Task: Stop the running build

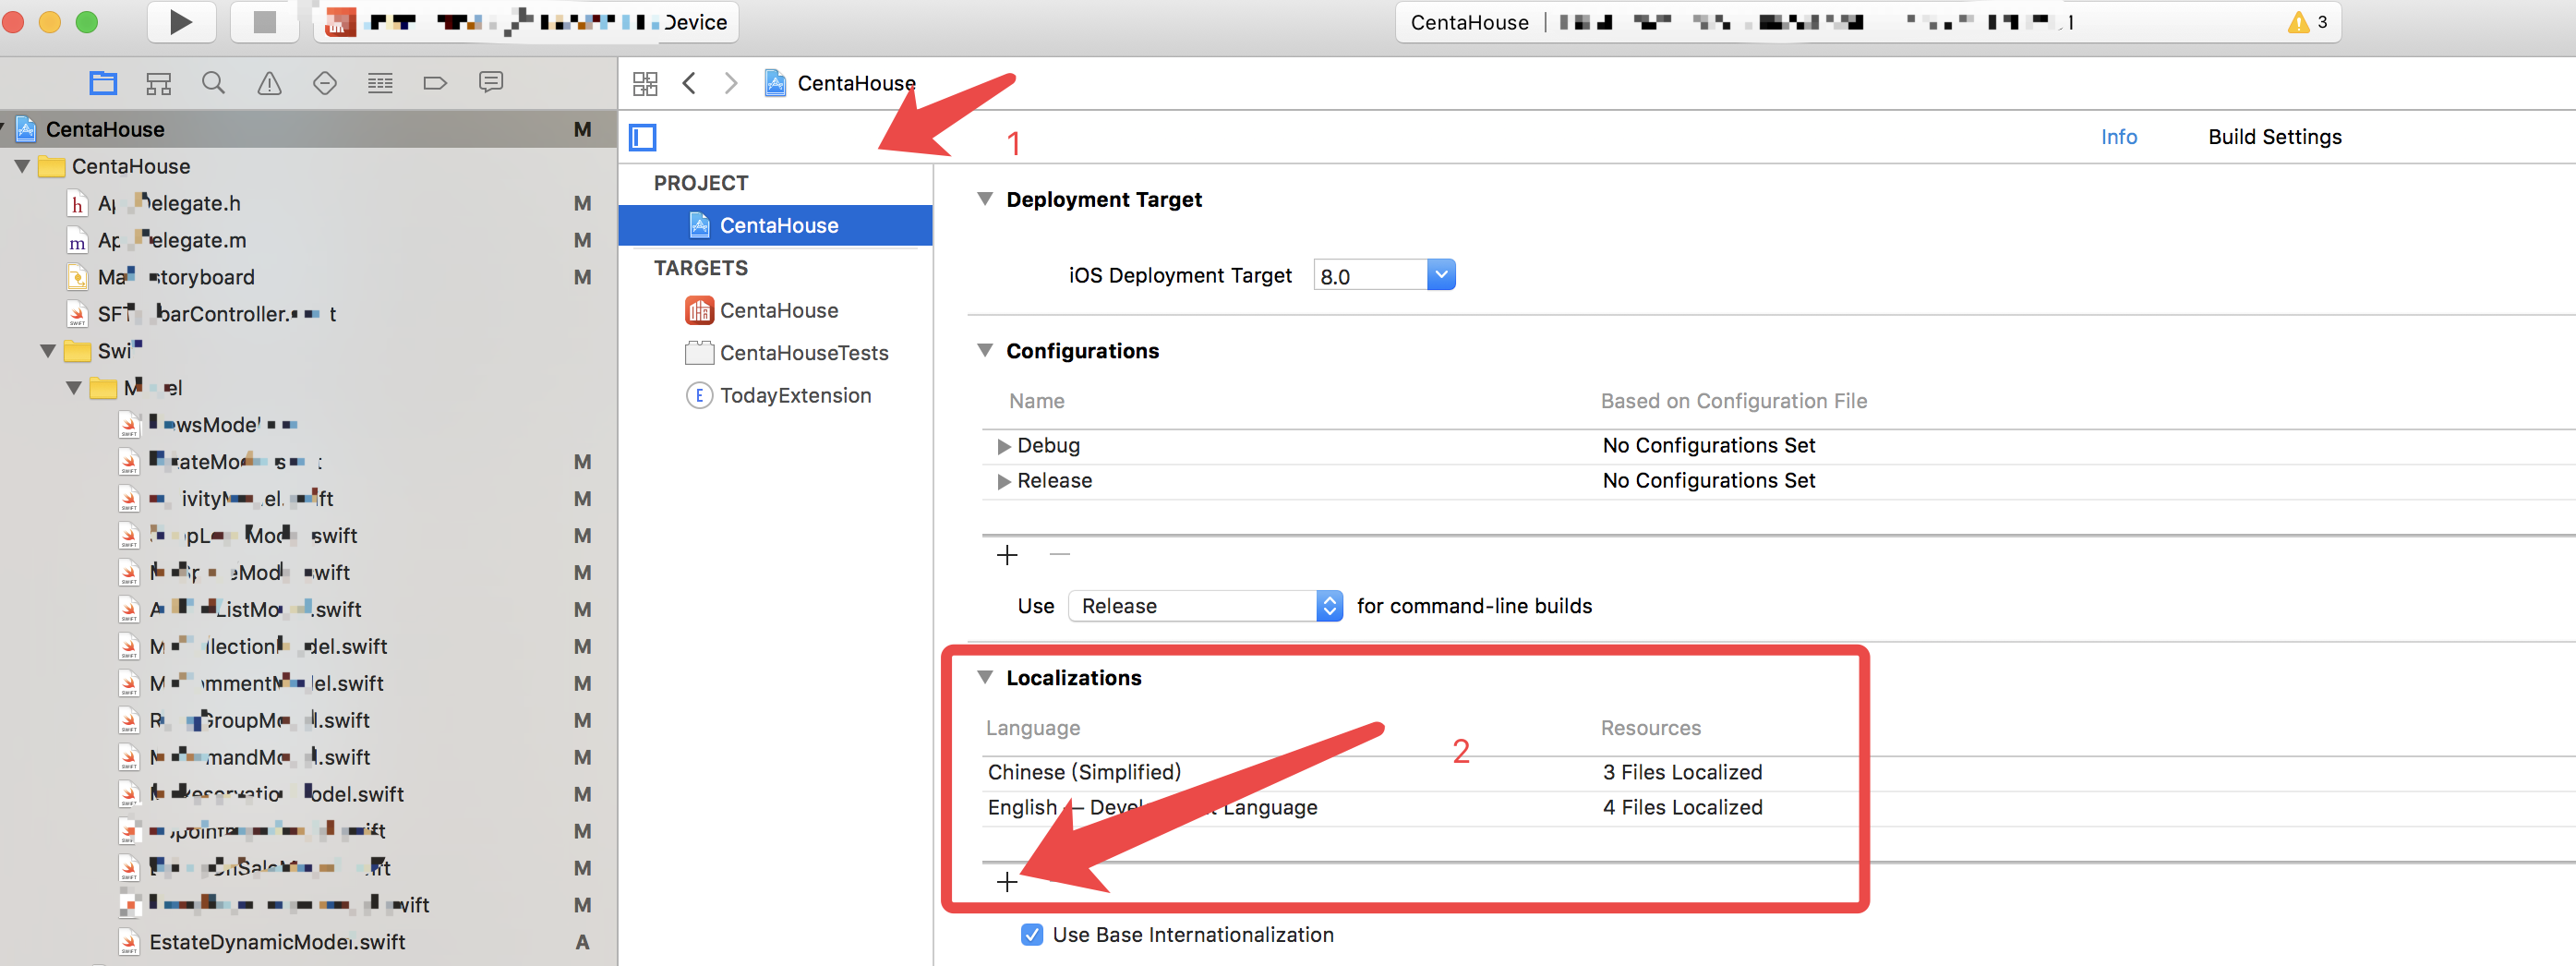Action: tap(264, 22)
